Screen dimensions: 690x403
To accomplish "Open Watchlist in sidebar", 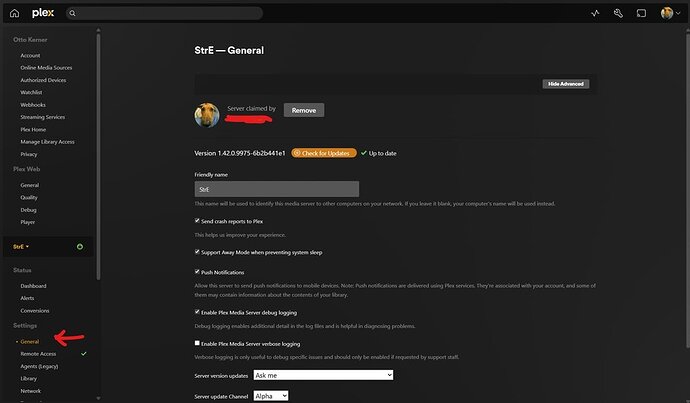I will 31,92.
